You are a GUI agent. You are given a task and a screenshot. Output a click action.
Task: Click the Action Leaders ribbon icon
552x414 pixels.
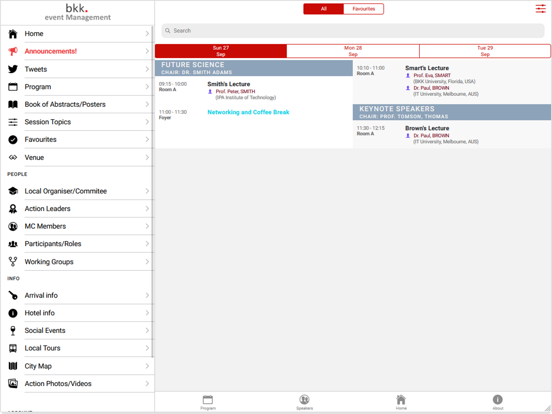click(13, 209)
